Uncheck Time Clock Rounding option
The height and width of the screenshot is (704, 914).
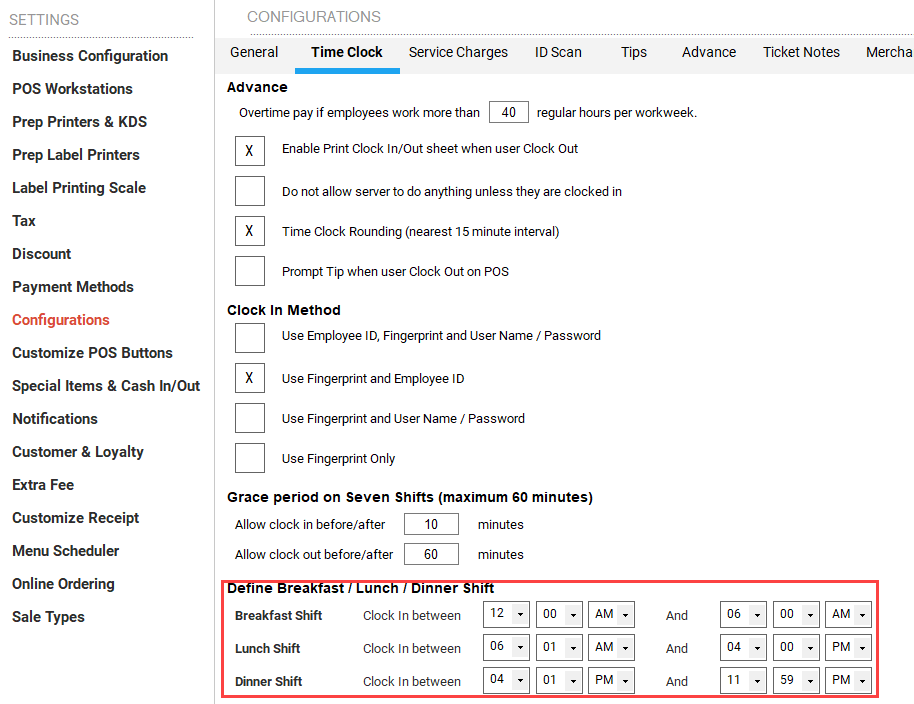(x=249, y=231)
